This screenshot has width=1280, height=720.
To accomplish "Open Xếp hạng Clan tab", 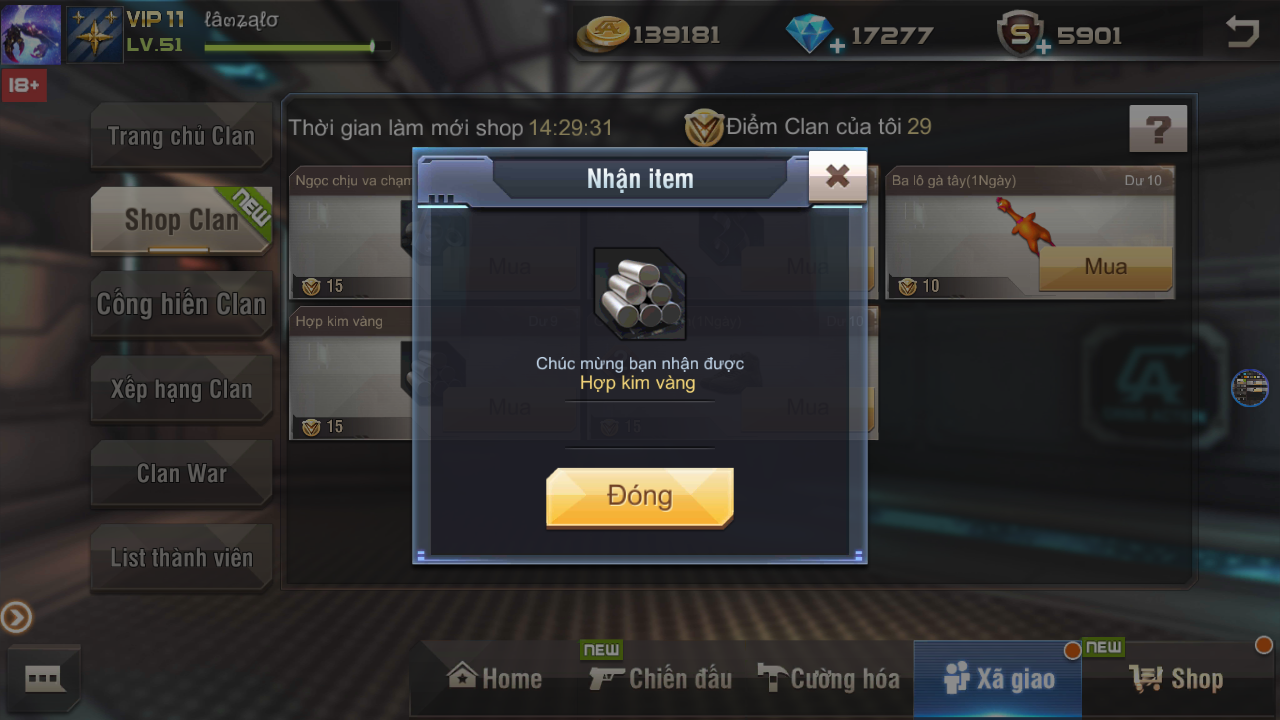I will [181, 389].
